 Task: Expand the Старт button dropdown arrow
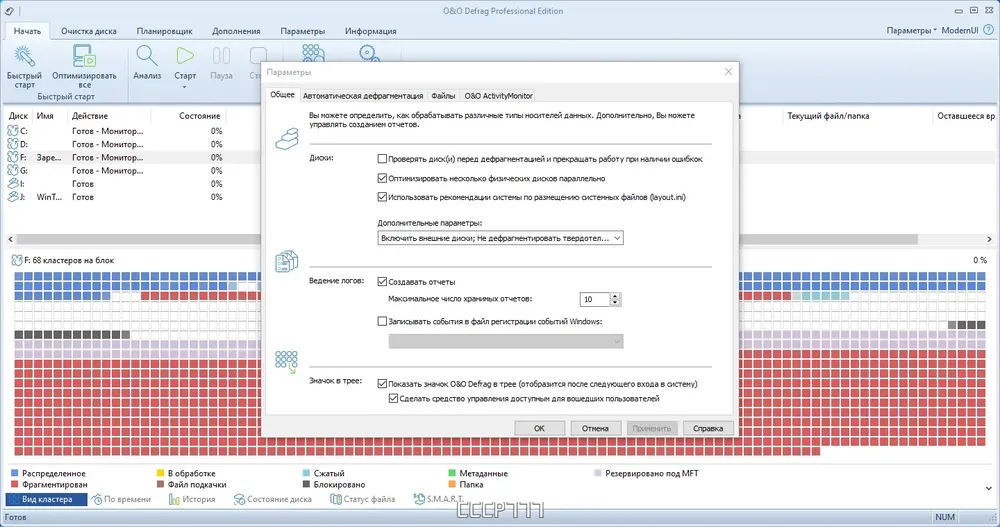185,87
